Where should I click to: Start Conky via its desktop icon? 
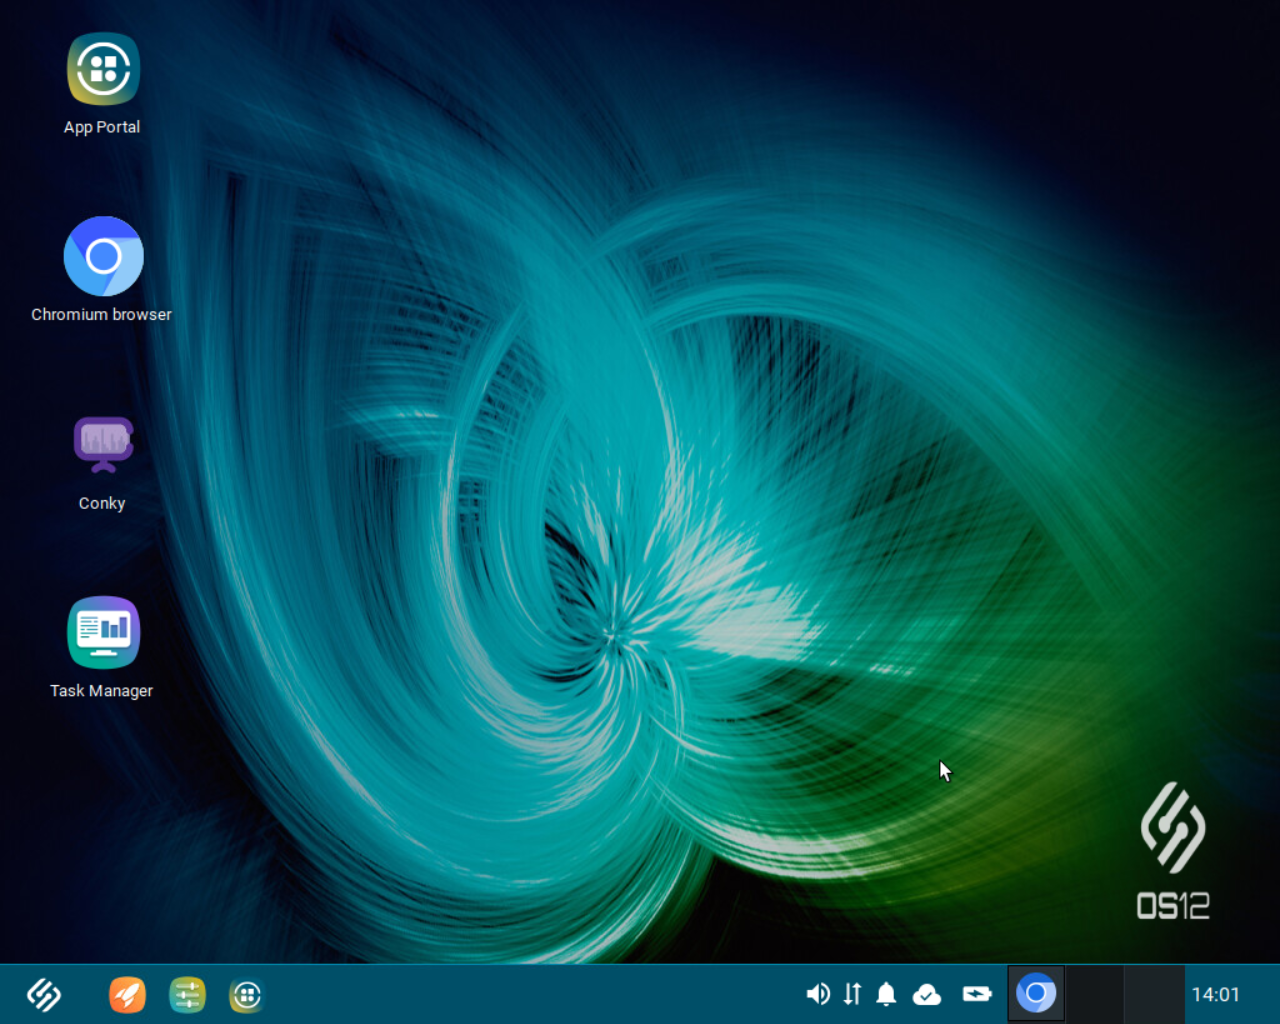pos(102,444)
